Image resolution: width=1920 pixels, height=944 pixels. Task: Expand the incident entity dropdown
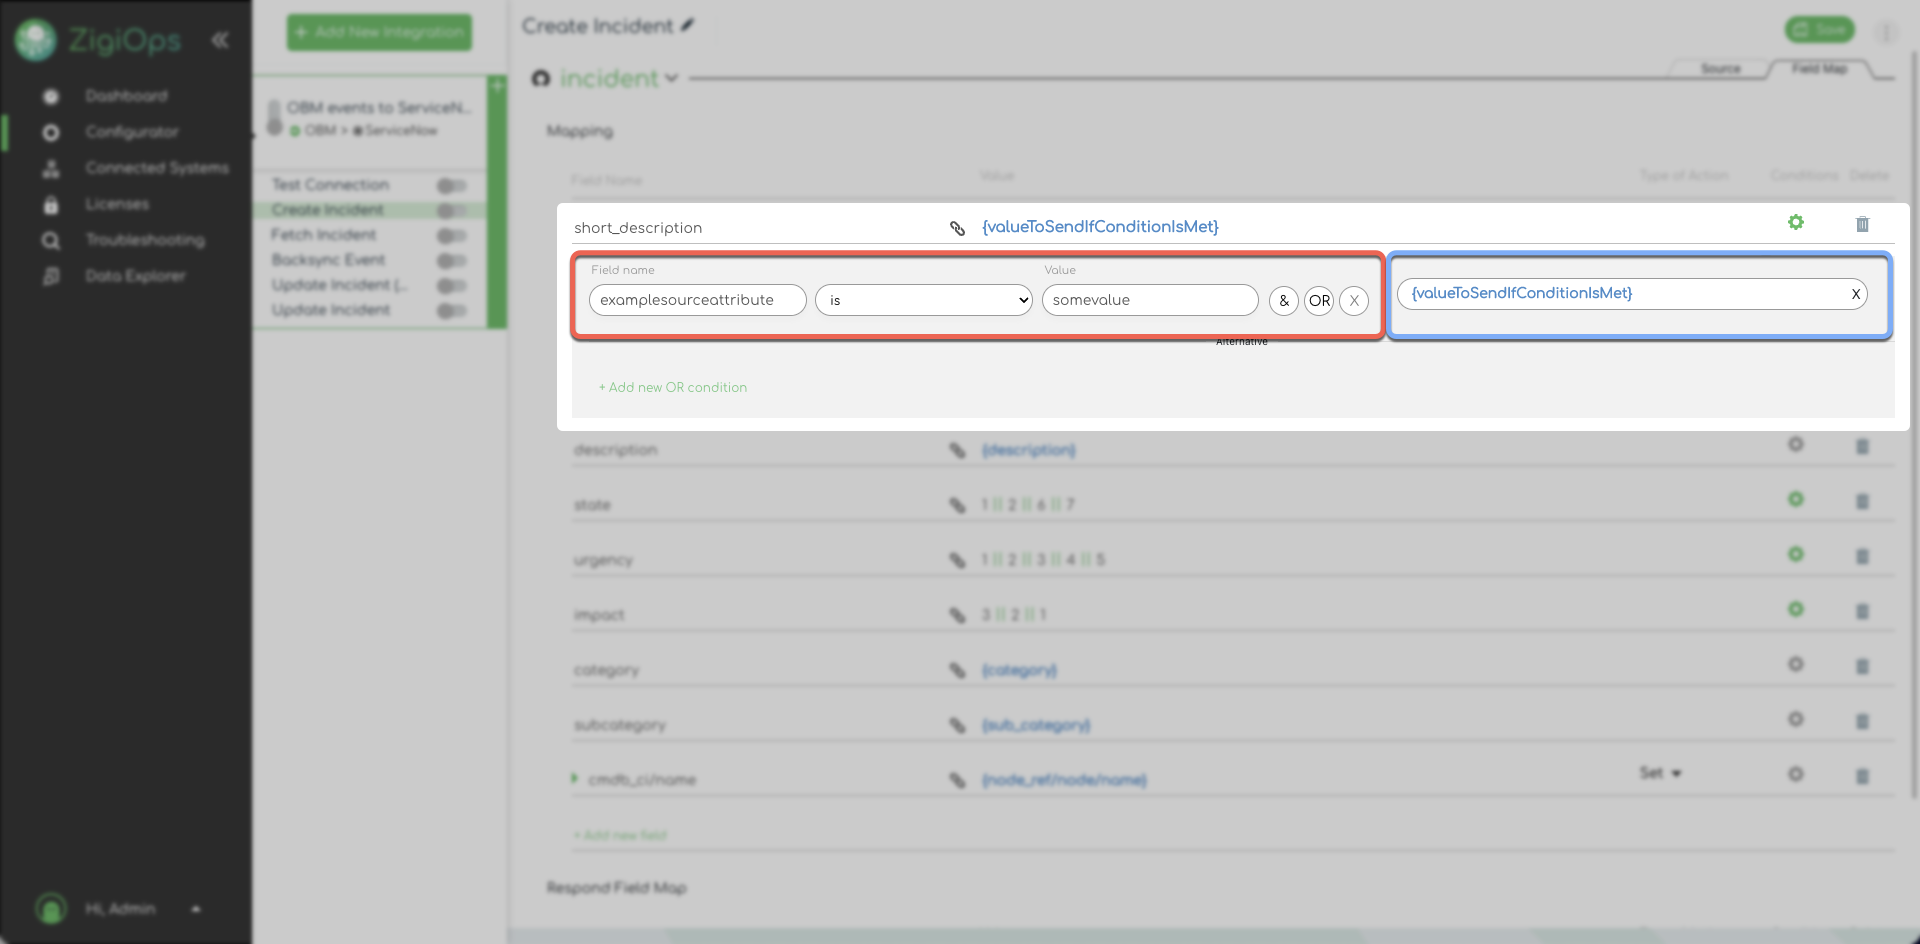tap(671, 78)
